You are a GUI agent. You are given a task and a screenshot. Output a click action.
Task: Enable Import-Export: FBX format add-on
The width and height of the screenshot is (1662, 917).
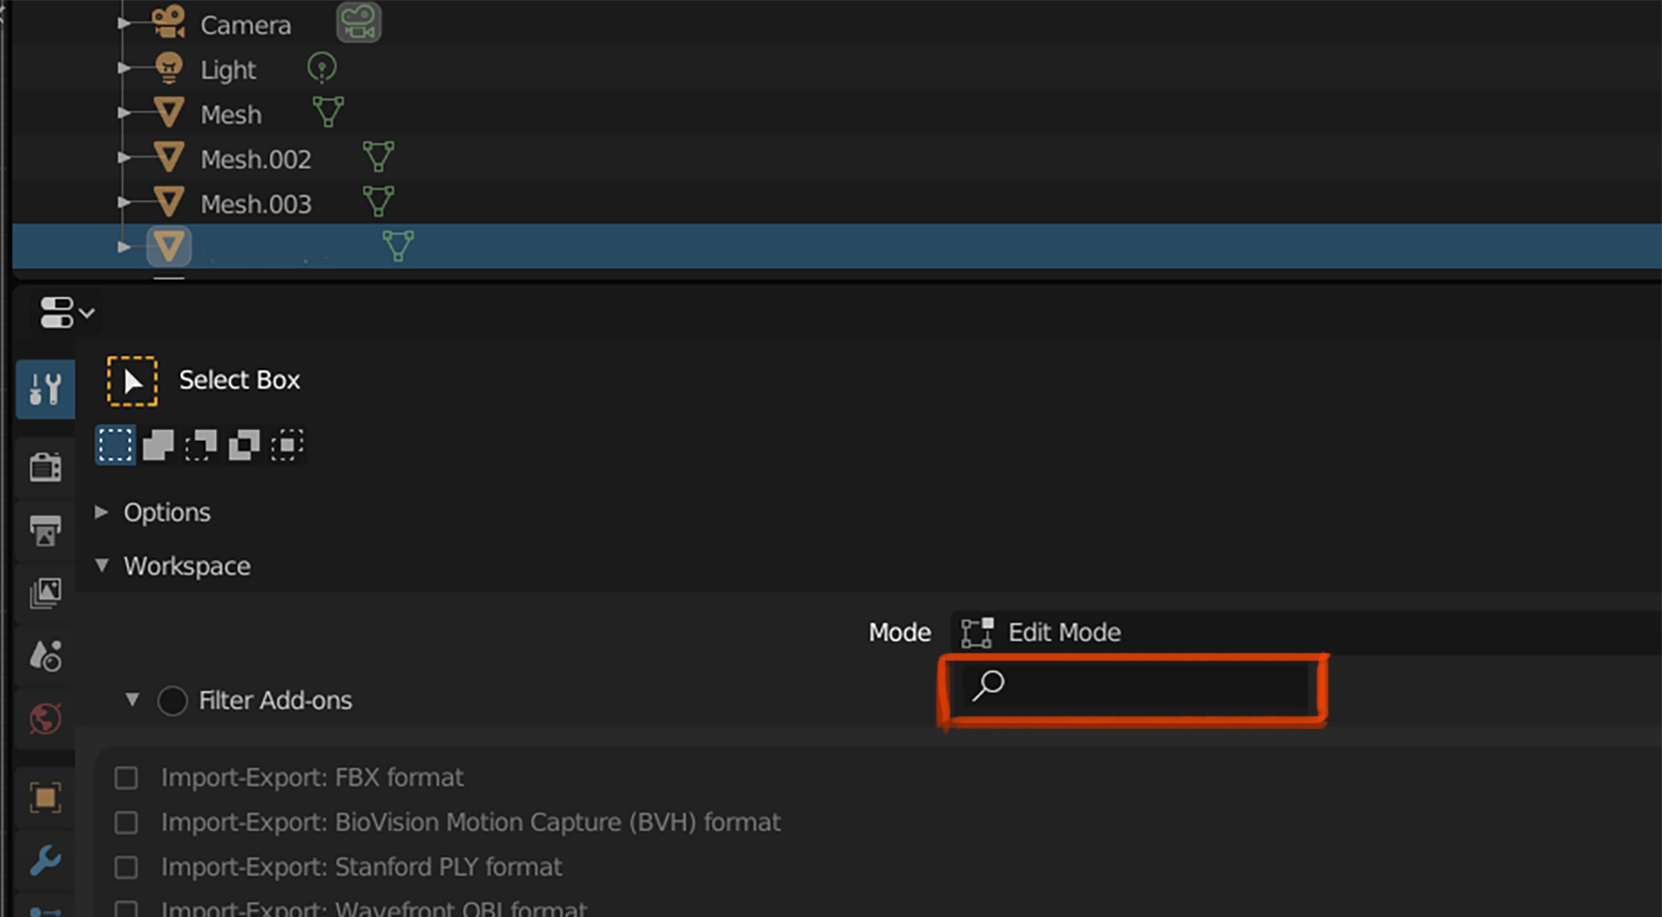point(126,778)
